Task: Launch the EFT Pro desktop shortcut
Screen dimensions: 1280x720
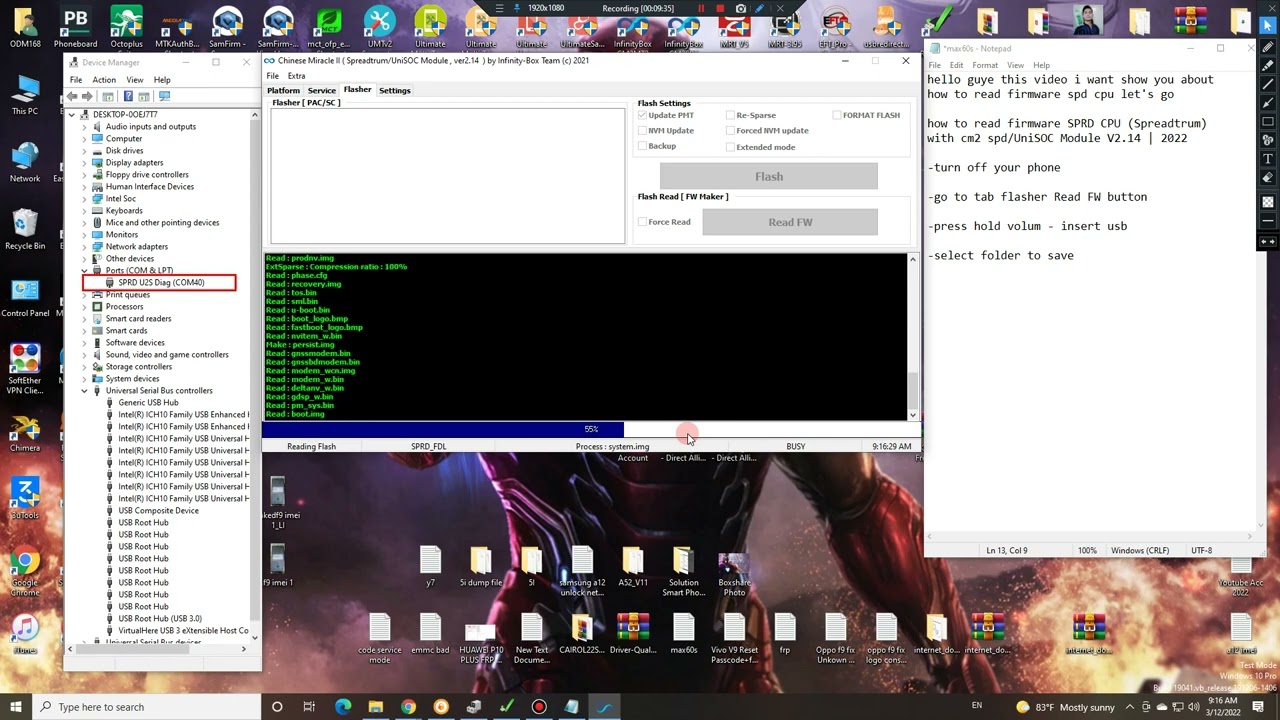Action: click(x=835, y=27)
